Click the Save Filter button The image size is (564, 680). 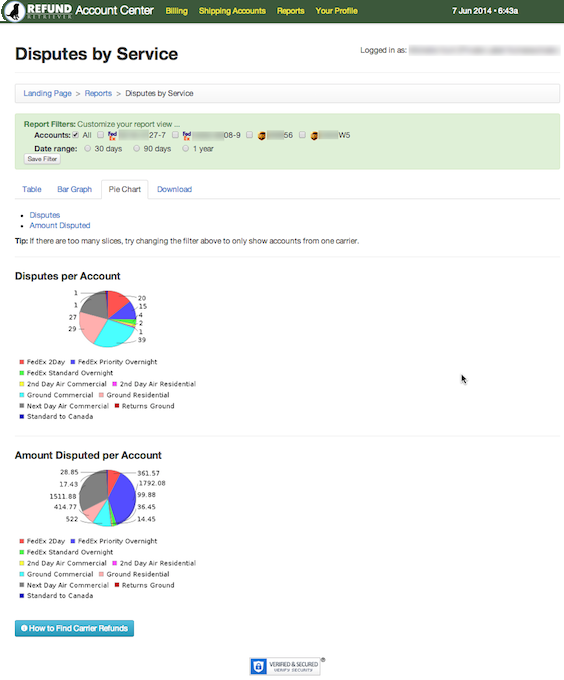tap(42, 159)
